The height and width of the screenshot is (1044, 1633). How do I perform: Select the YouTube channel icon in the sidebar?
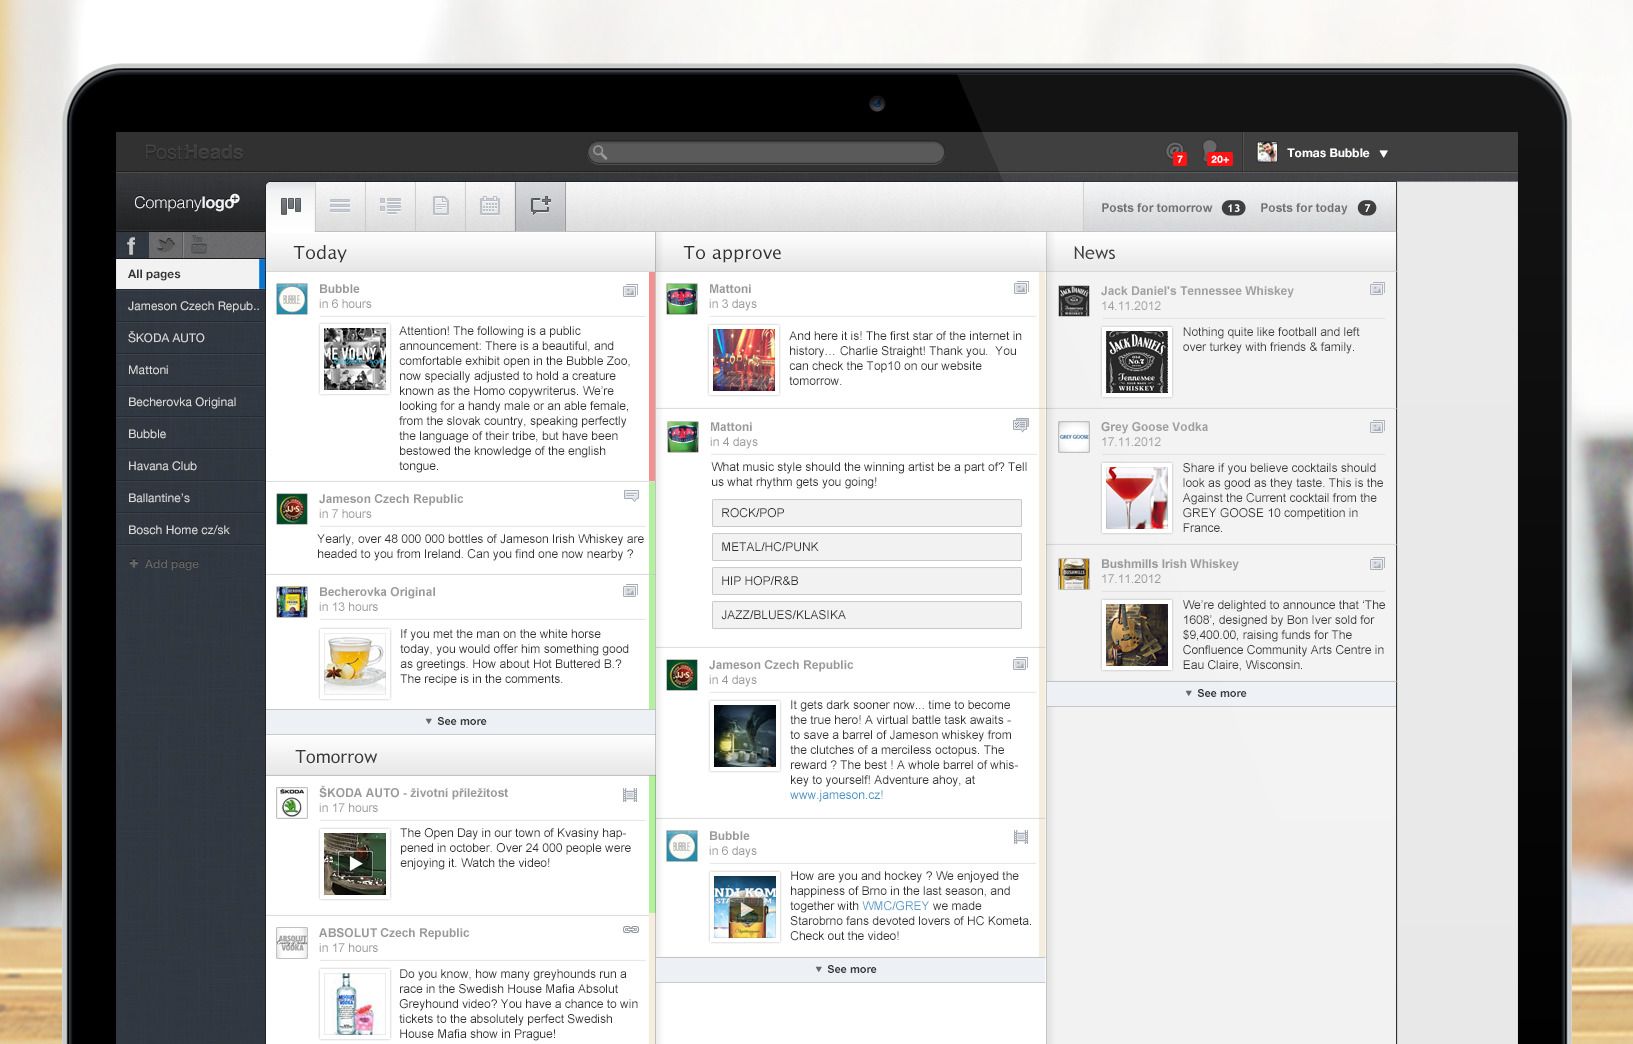coord(199,245)
